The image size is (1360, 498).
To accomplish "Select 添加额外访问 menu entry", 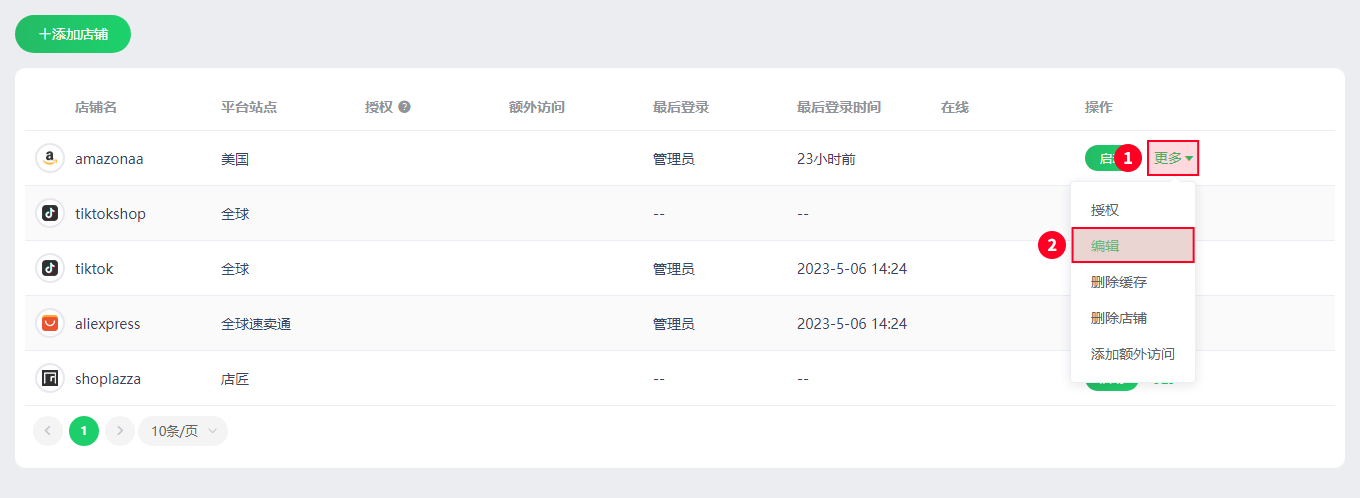I will coord(1133,354).
